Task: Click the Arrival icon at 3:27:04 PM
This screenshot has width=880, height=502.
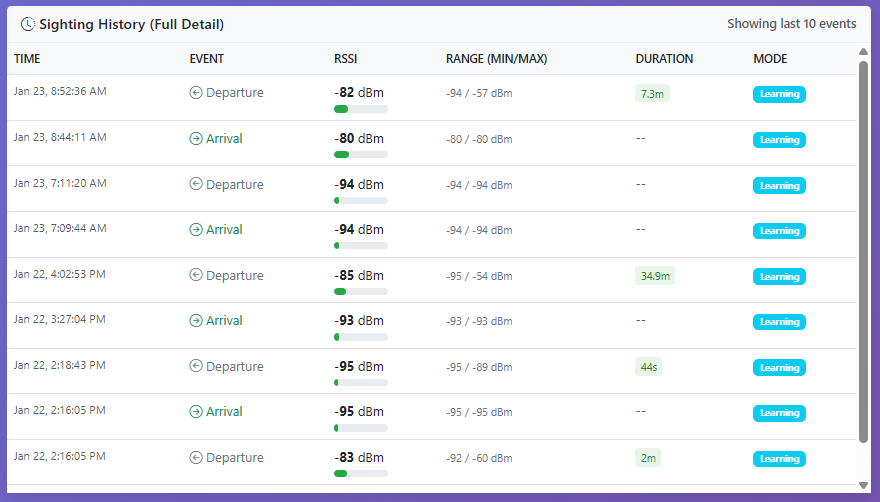Action: tap(196, 321)
